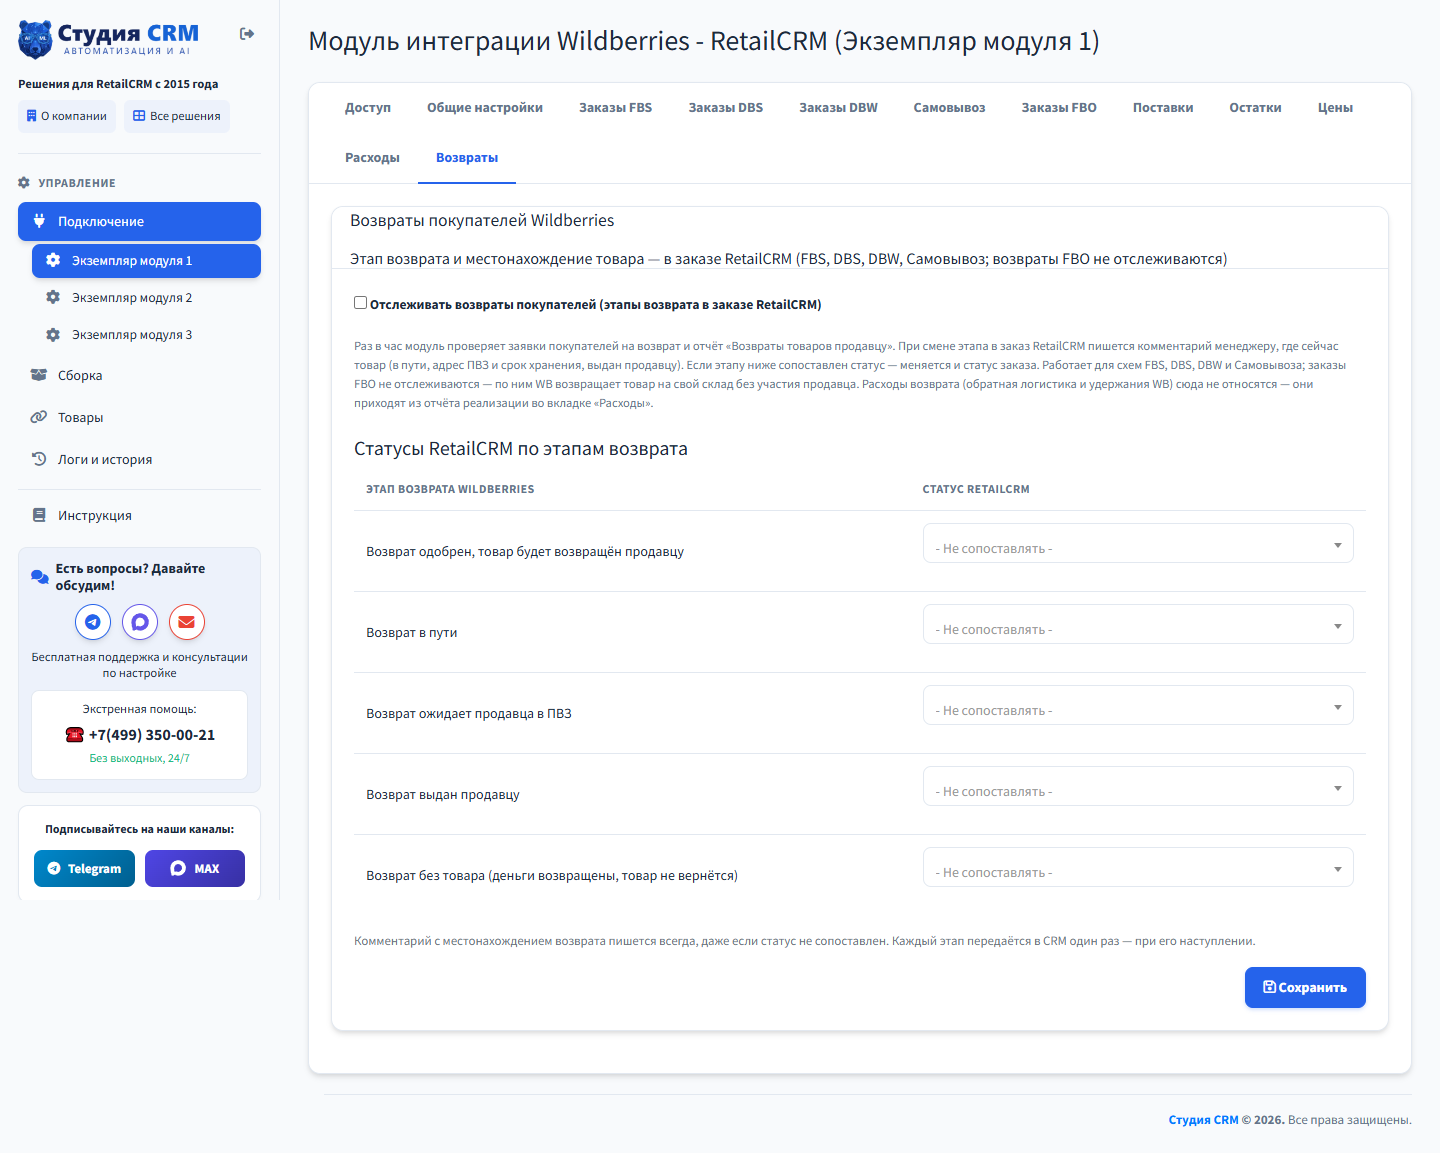Viewport: 1440px width, 1153px height.
Task: Open the Заказы FBS tab
Action: pyautogui.click(x=616, y=108)
